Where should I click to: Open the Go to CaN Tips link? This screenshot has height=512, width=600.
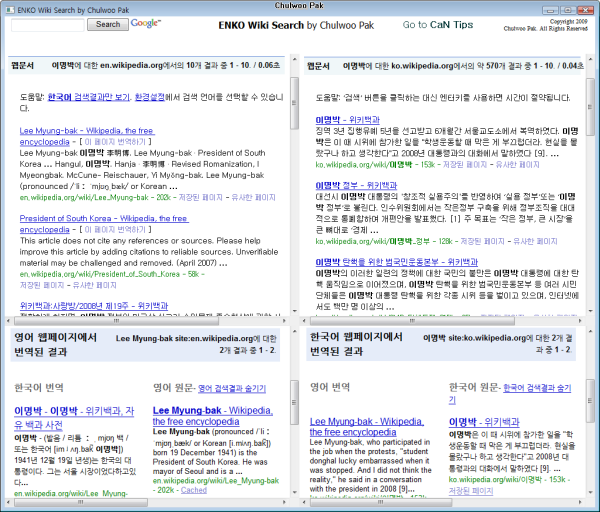pyautogui.click(x=437, y=25)
